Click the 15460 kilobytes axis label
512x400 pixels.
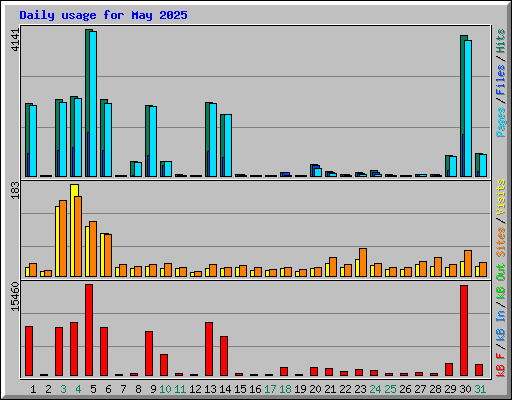[x=15, y=297]
